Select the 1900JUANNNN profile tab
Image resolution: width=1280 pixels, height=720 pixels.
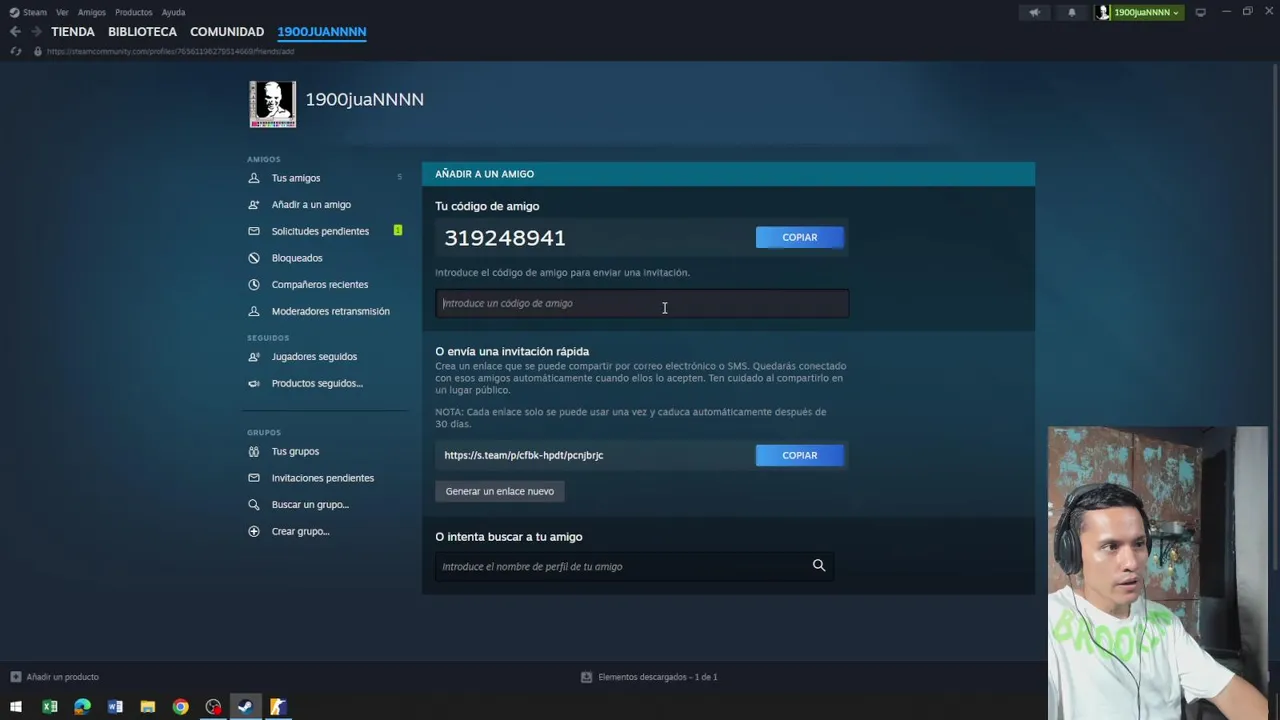point(322,32)
